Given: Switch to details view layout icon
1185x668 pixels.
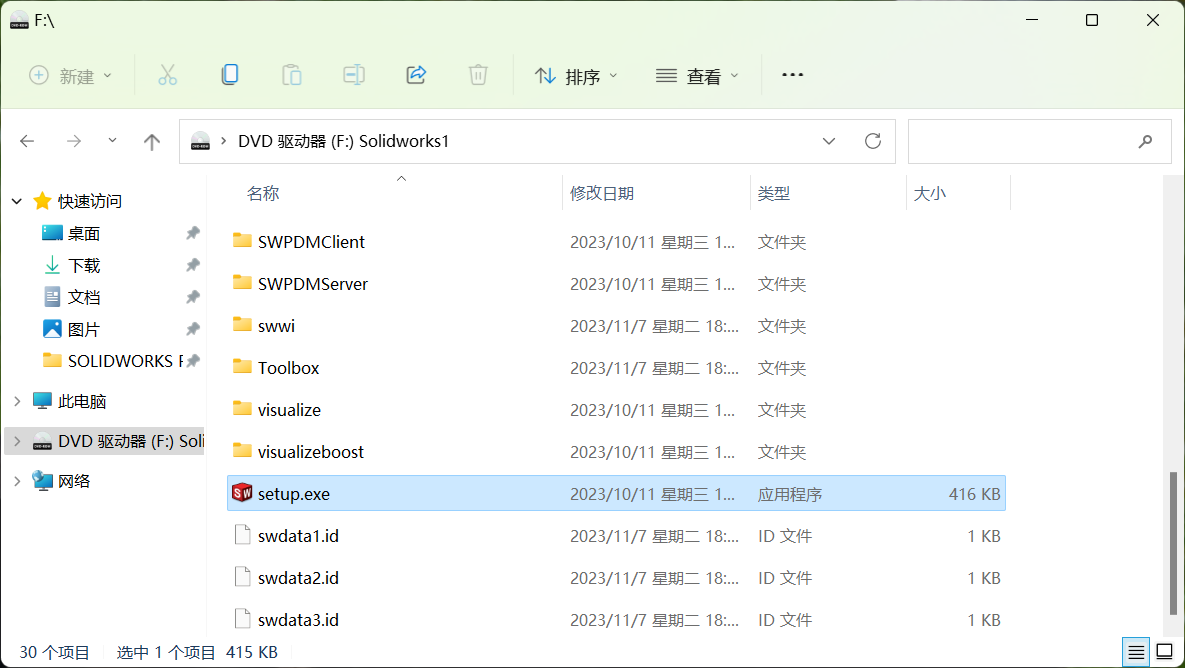Looking at the screenshot, I should click(1136, 653).
